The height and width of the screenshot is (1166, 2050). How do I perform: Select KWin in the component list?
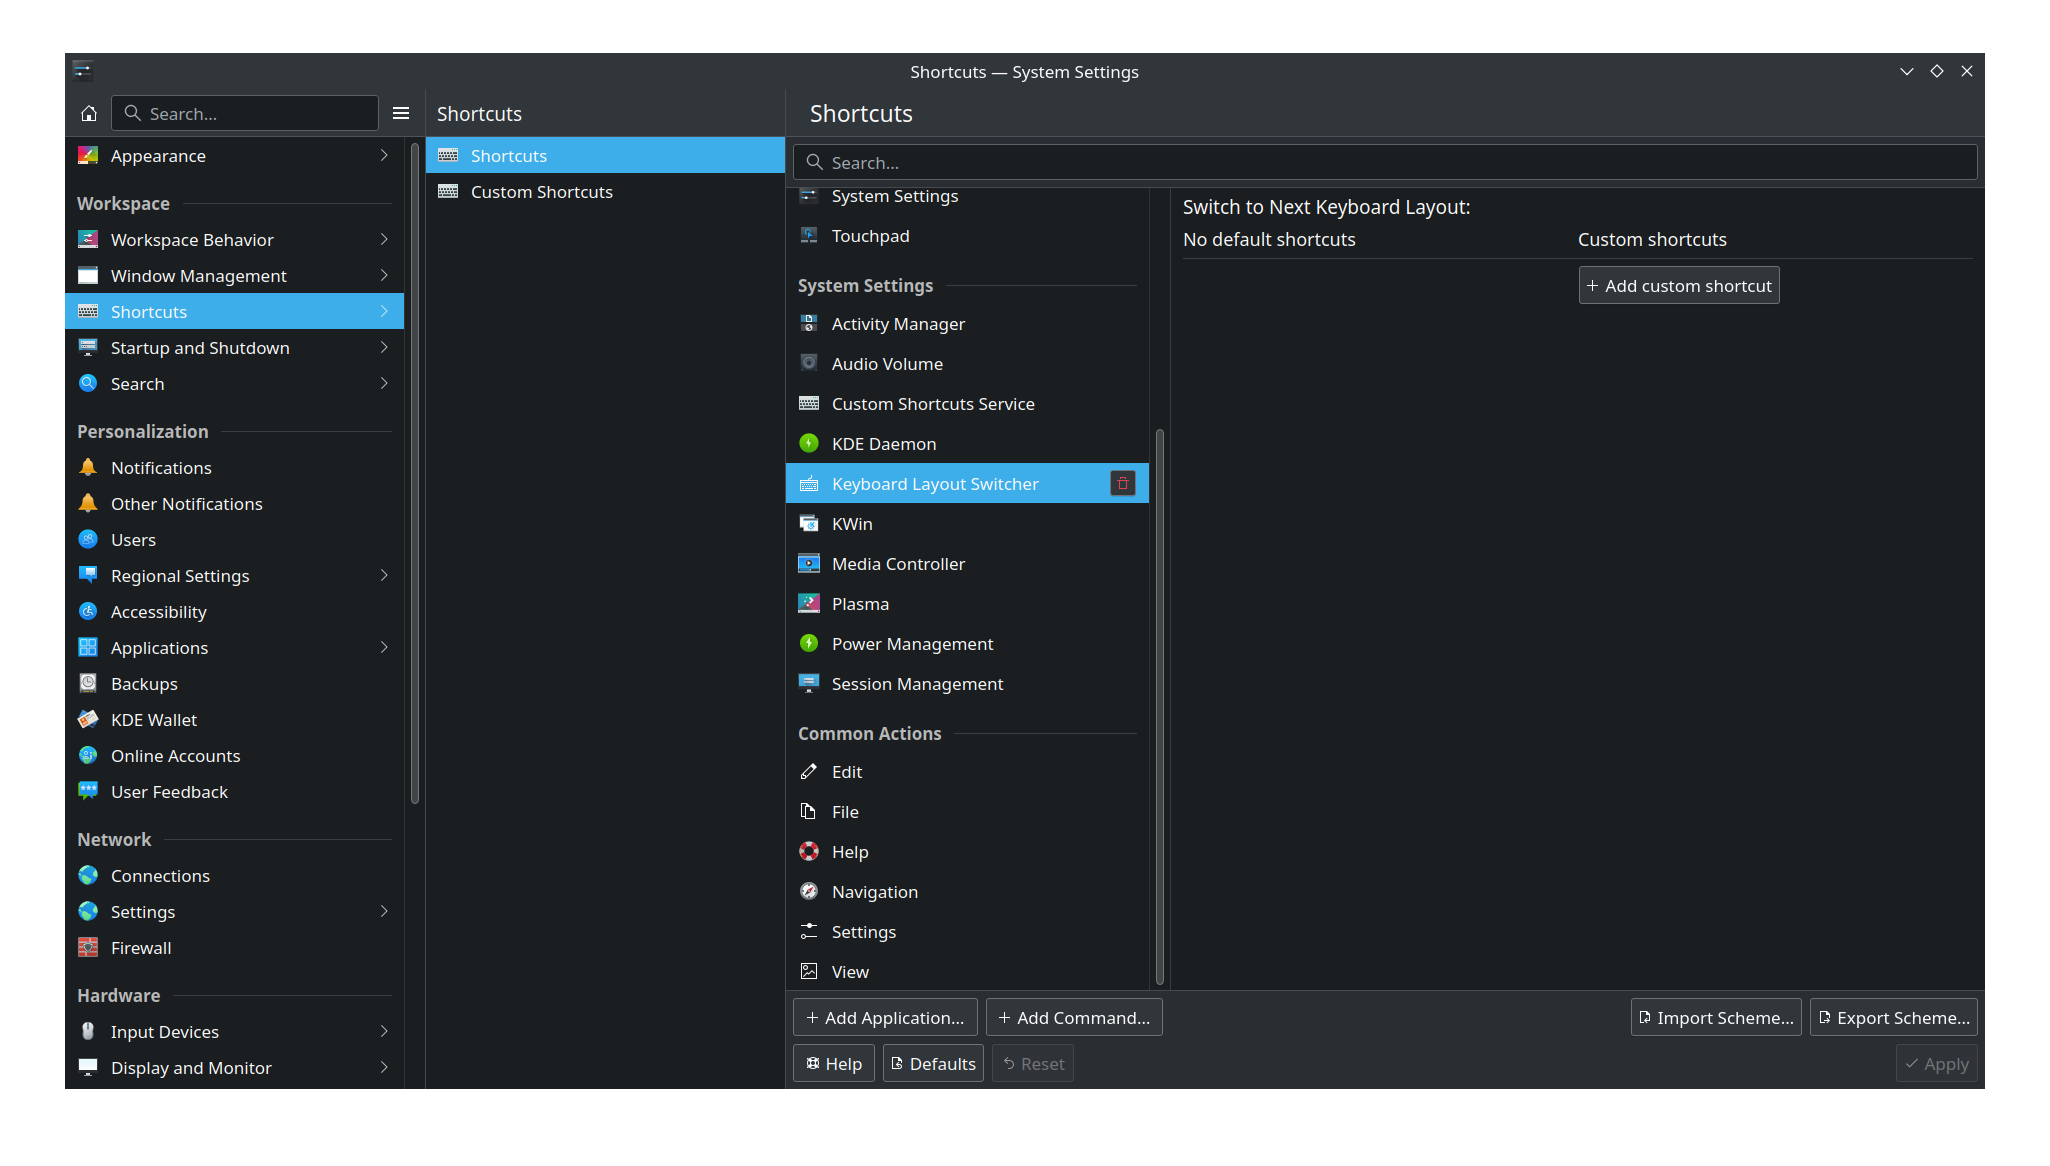967,524
